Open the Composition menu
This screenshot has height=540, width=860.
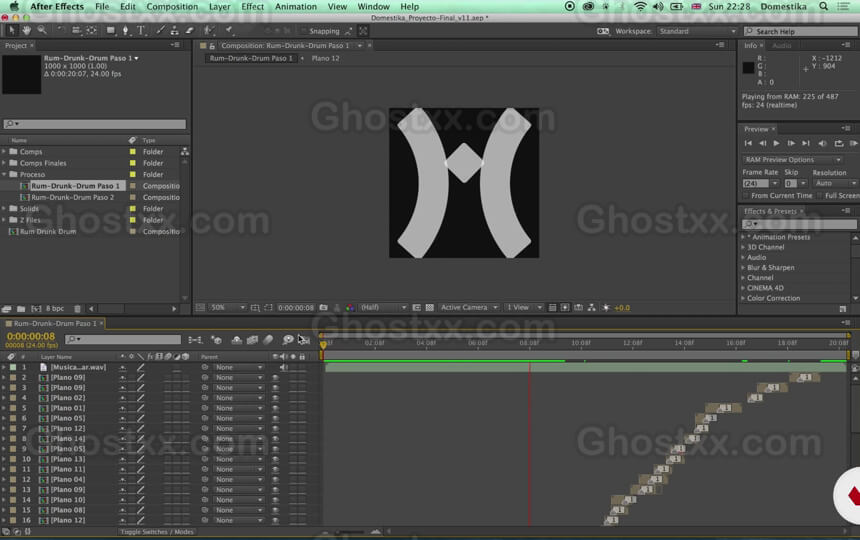click(x=172, y=7)
